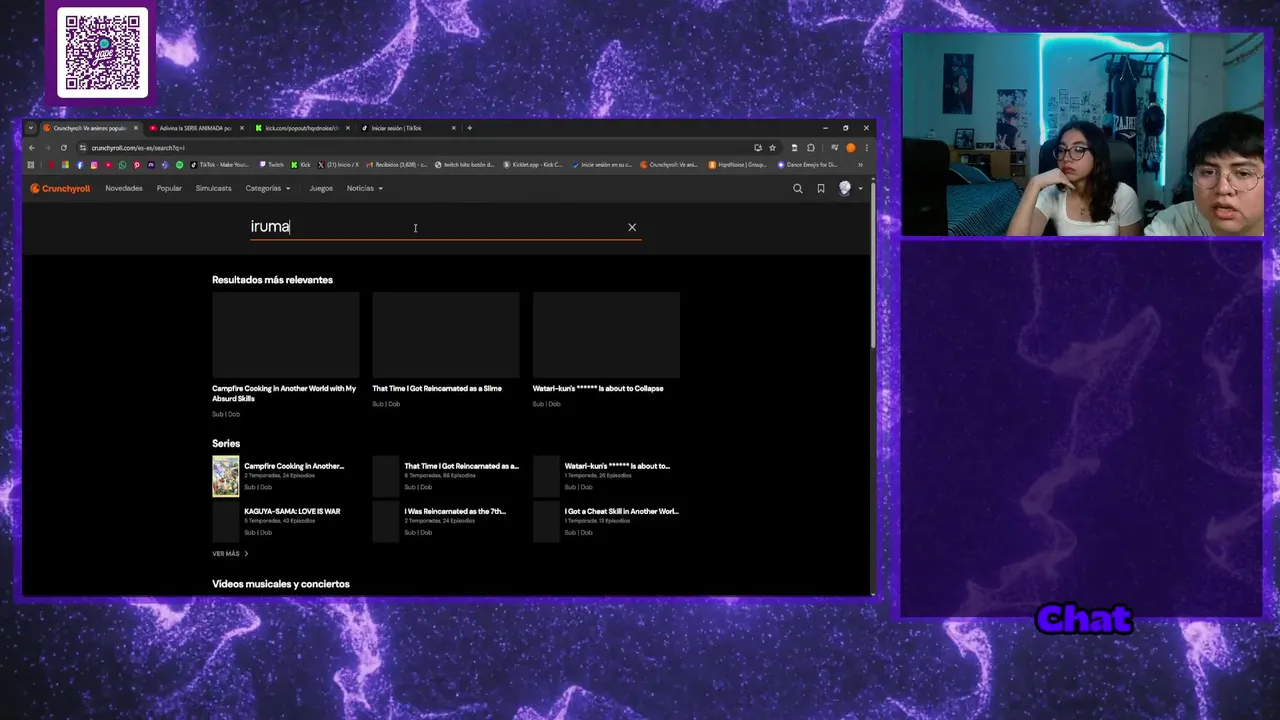This screenshot has width=1280, height=720.
Task: Open the Recibidos Gmail bookmark
Action: (x=396, y=165)
